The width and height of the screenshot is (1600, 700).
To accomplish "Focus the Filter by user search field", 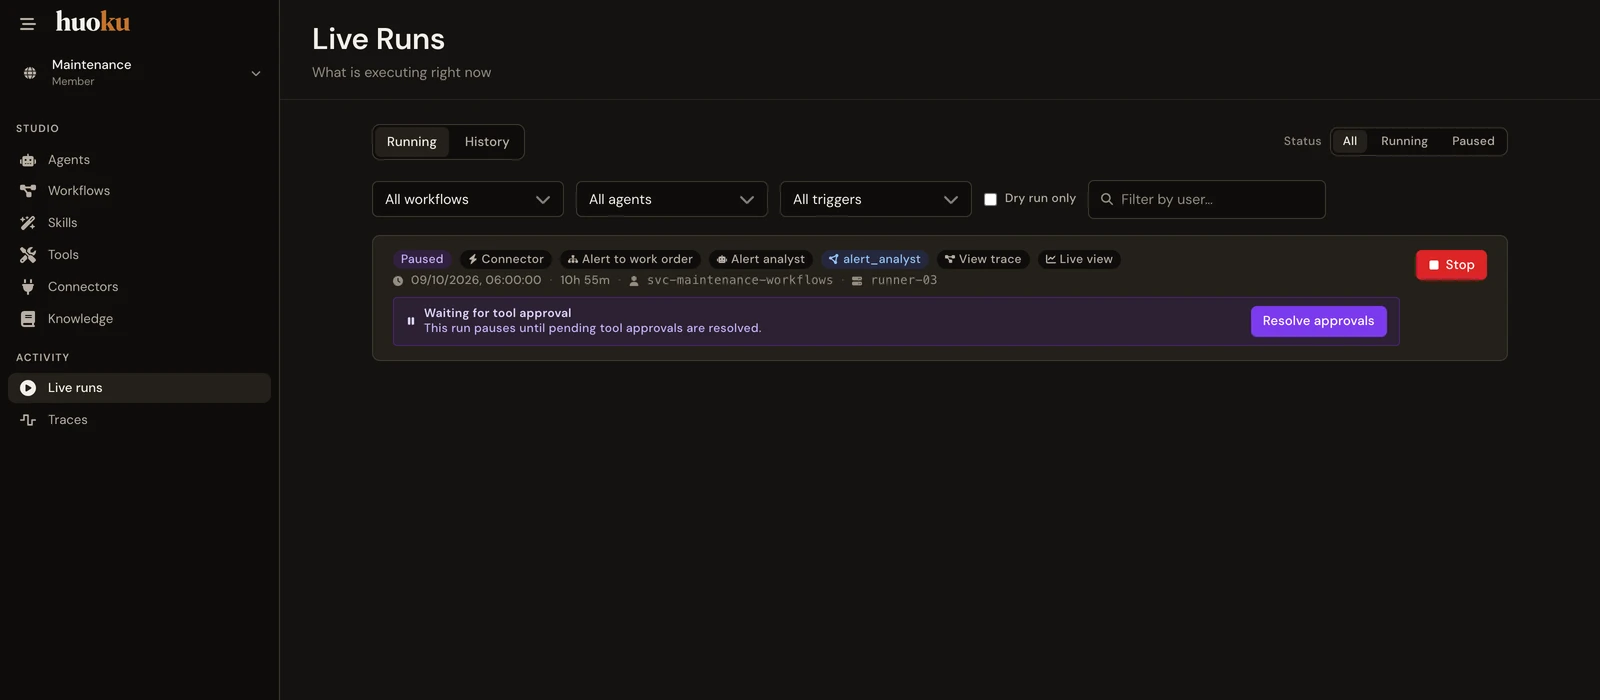I will click(1207, 199).
